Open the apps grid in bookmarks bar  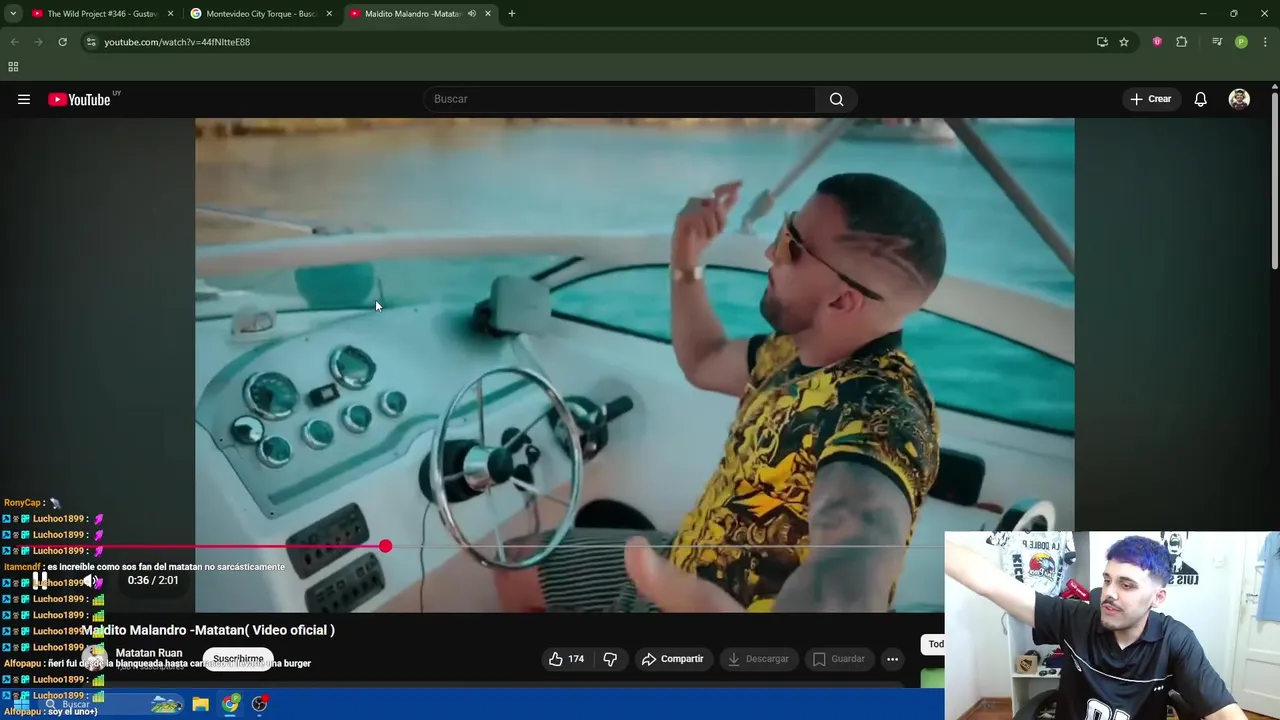coord(13,67)
